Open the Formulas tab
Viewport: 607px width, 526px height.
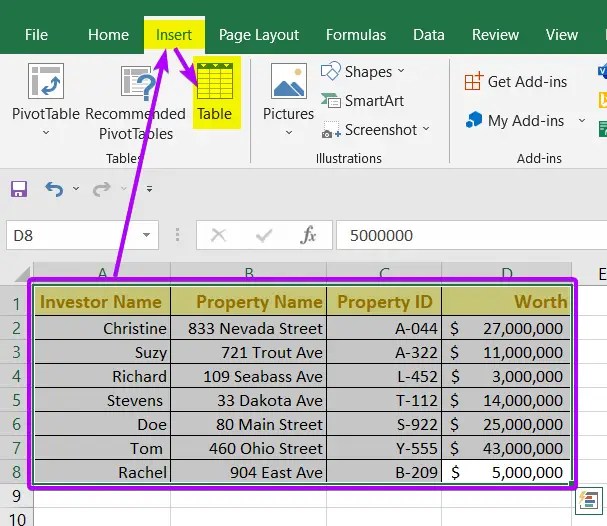tap(356, 35)
